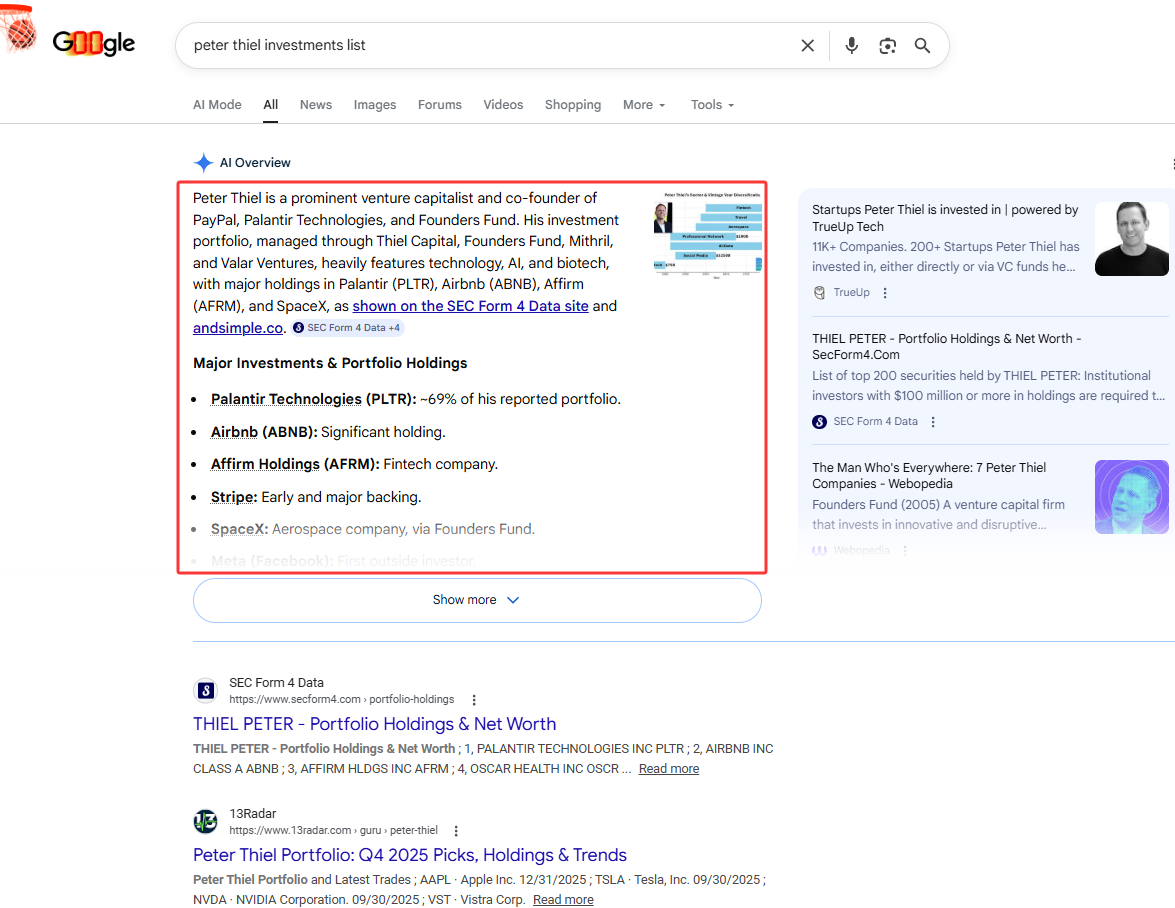This screenshot has width=1175, height=908.
Task: Click Palantir Technologies (PLTR) term
Action: [x=313, y=399]
